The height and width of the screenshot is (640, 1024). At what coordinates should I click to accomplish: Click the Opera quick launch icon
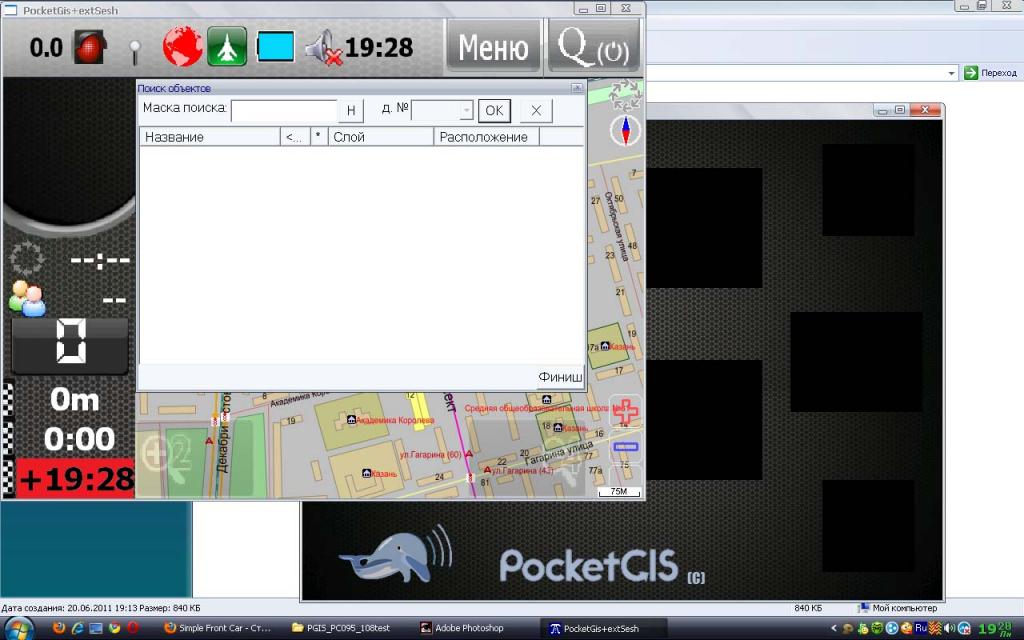pyautogui.click(x=133, y=628)
